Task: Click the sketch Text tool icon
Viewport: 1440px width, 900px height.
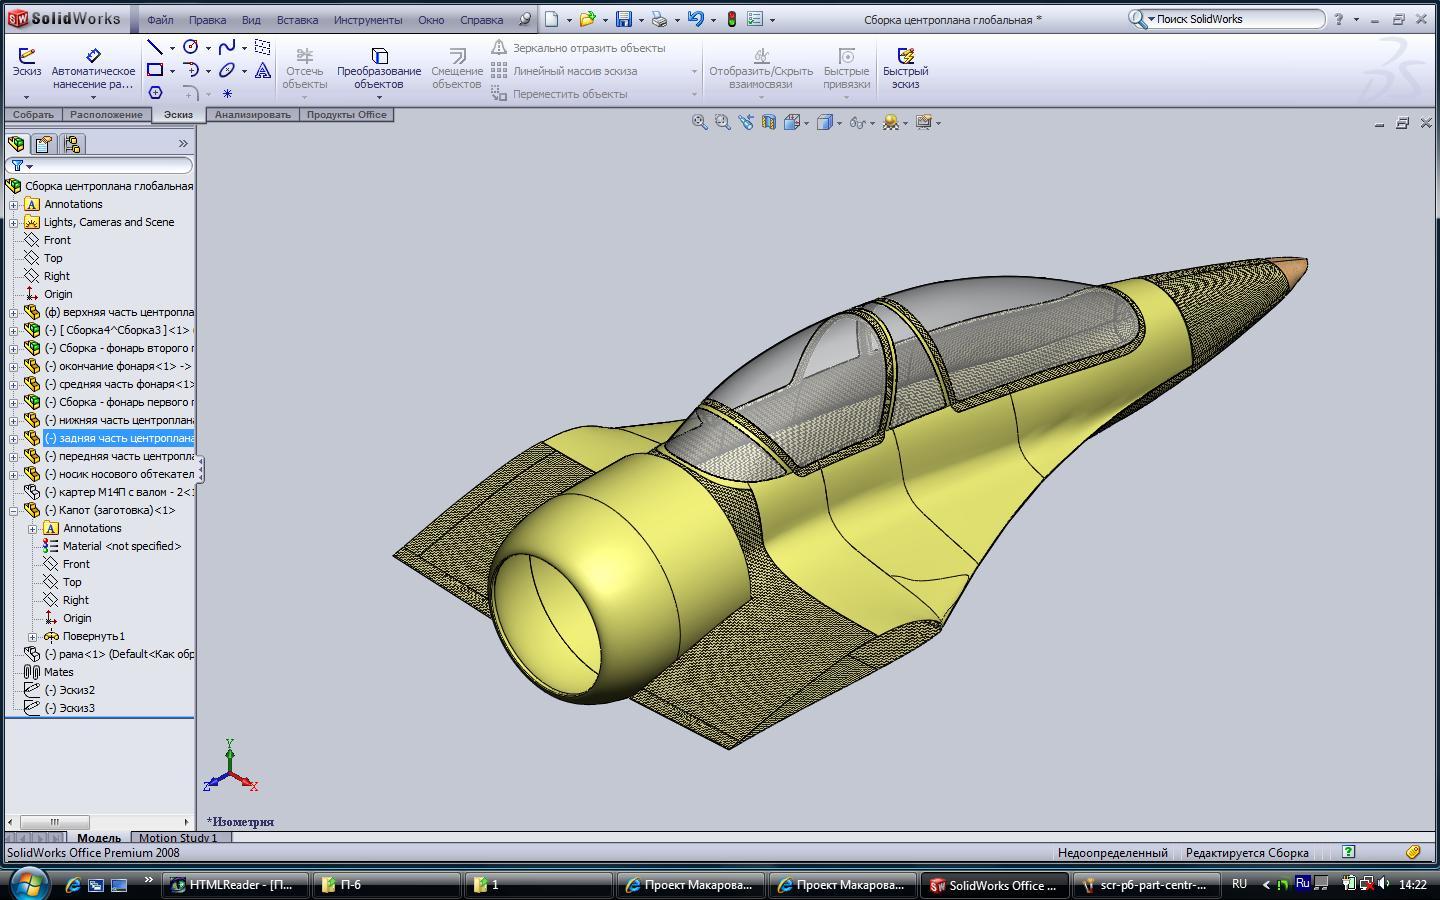Action: 262,70
